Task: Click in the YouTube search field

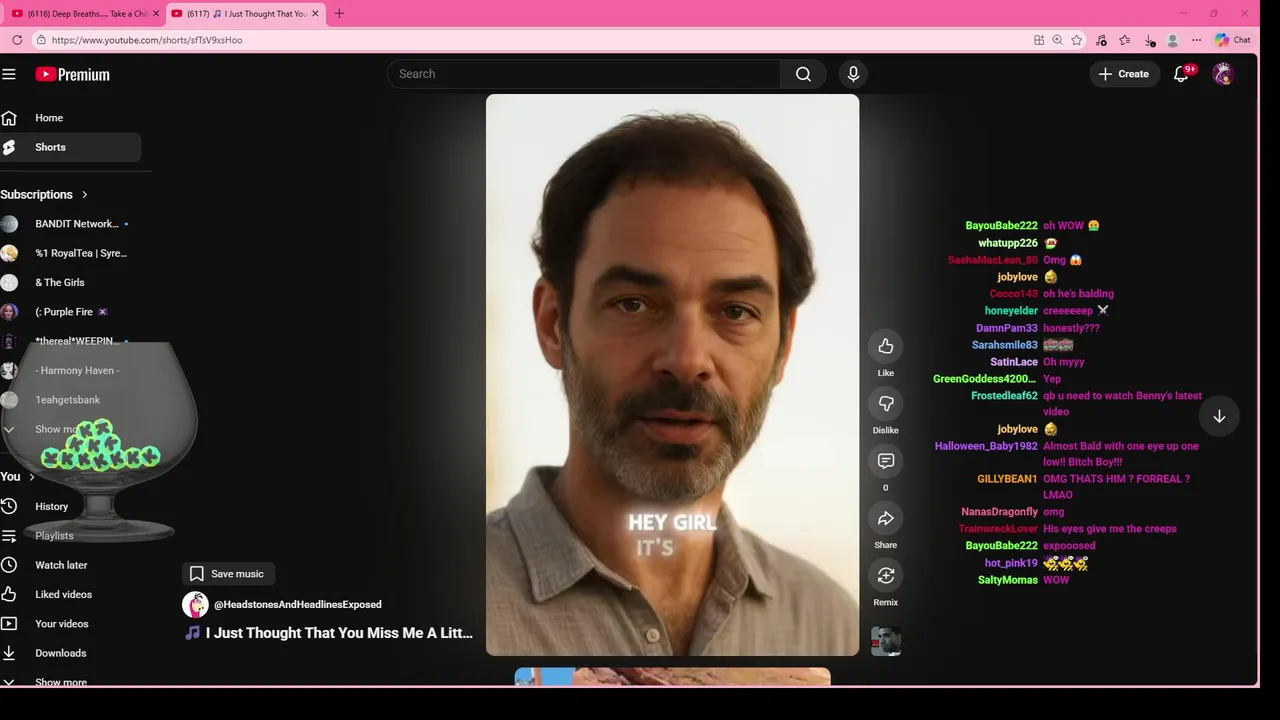Action: click(x=585, y=74)
